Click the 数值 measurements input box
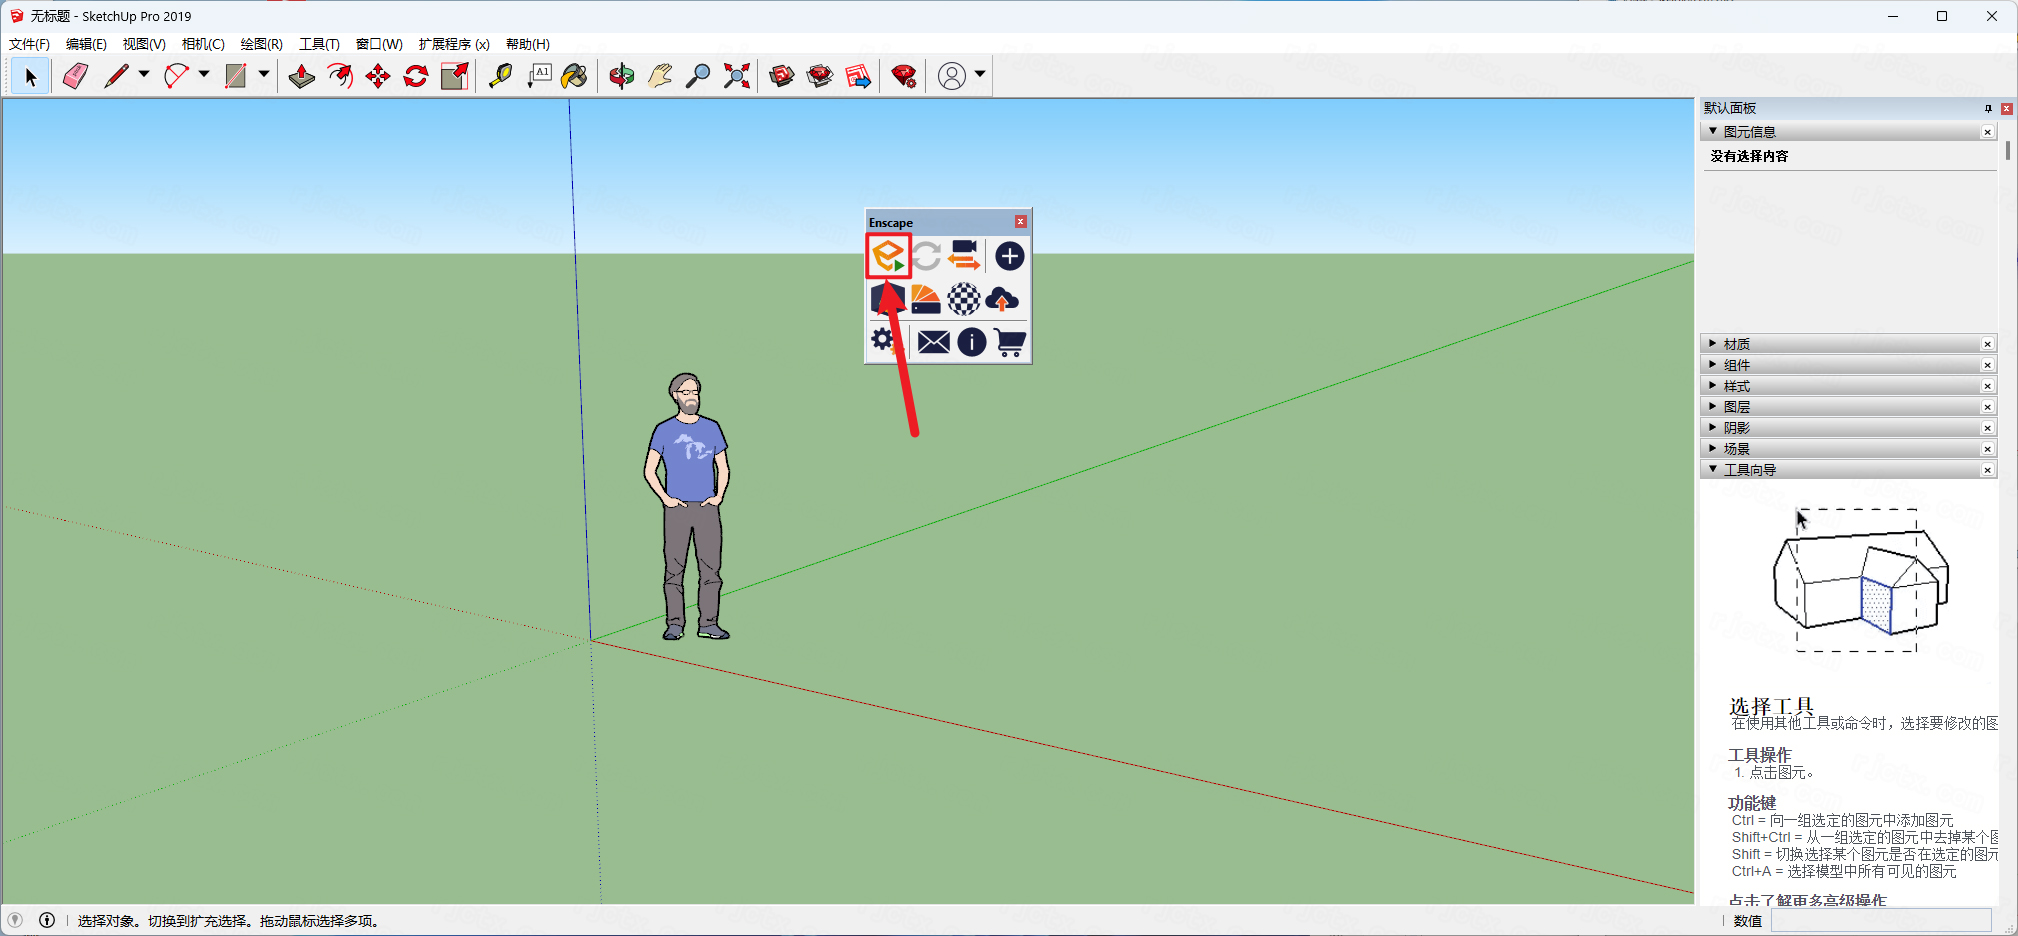 (1881, 920)
